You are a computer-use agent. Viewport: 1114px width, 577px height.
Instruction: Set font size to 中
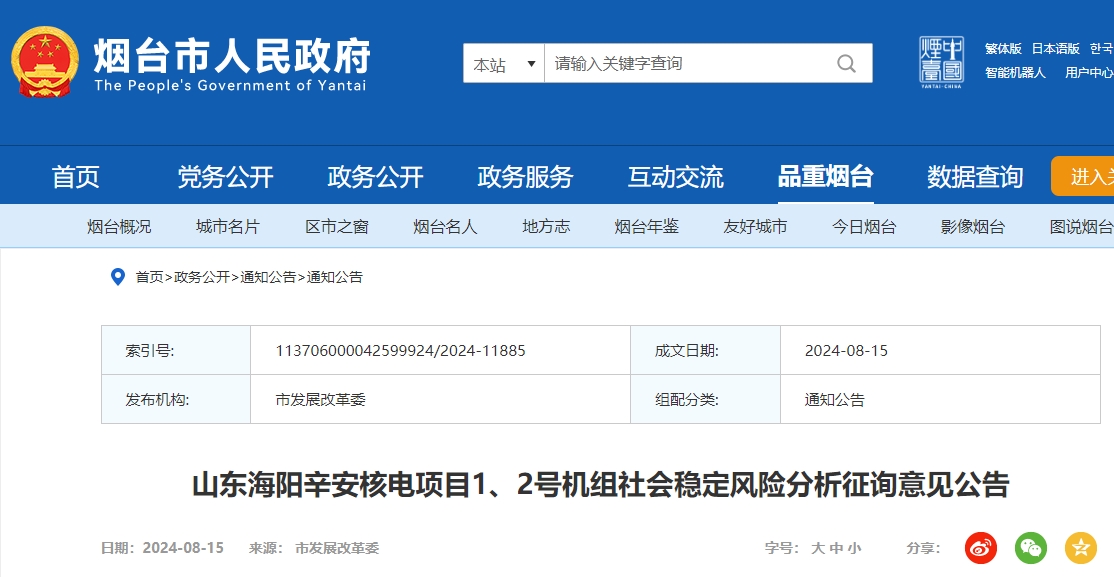pyautogui.click(x=835, y=548)
